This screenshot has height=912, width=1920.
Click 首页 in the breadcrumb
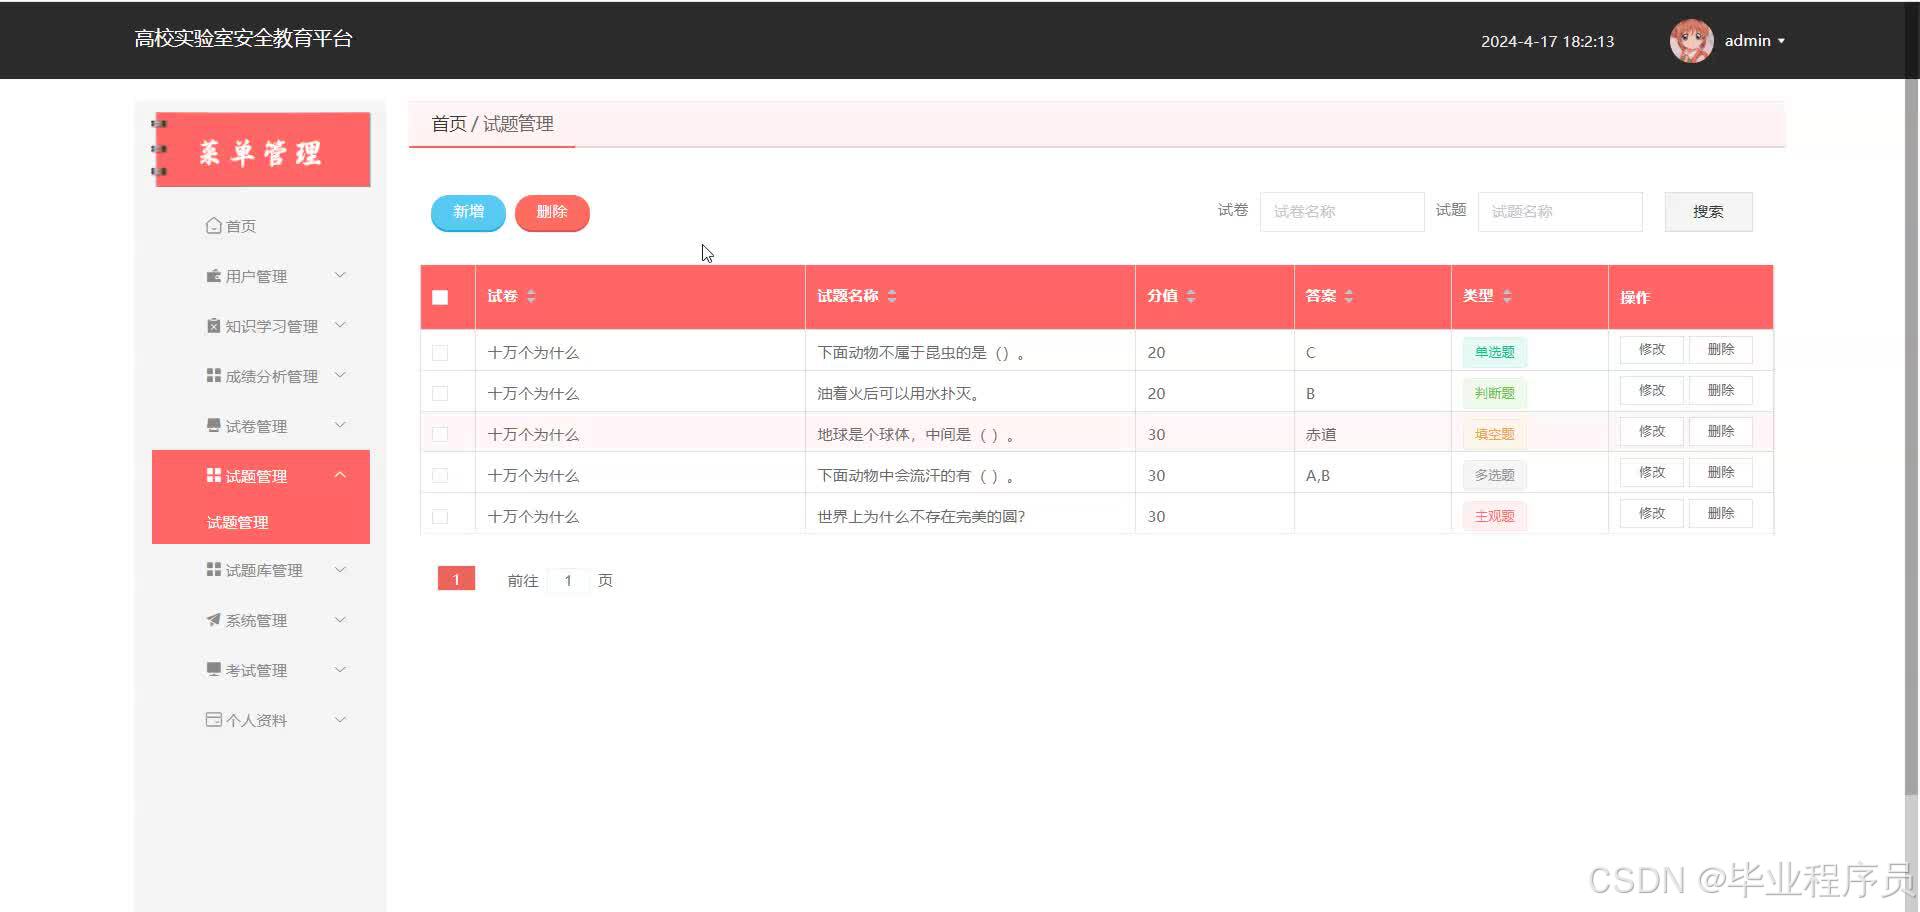pos(449,124)
